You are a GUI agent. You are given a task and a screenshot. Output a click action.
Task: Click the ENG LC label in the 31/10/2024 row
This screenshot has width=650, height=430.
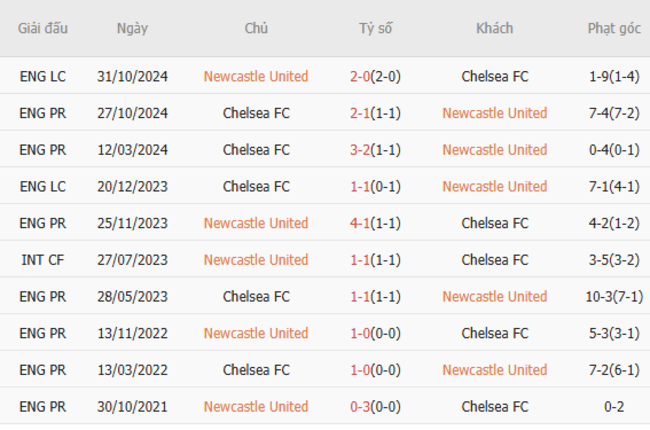pyautogui.click(x=43, y=76)
